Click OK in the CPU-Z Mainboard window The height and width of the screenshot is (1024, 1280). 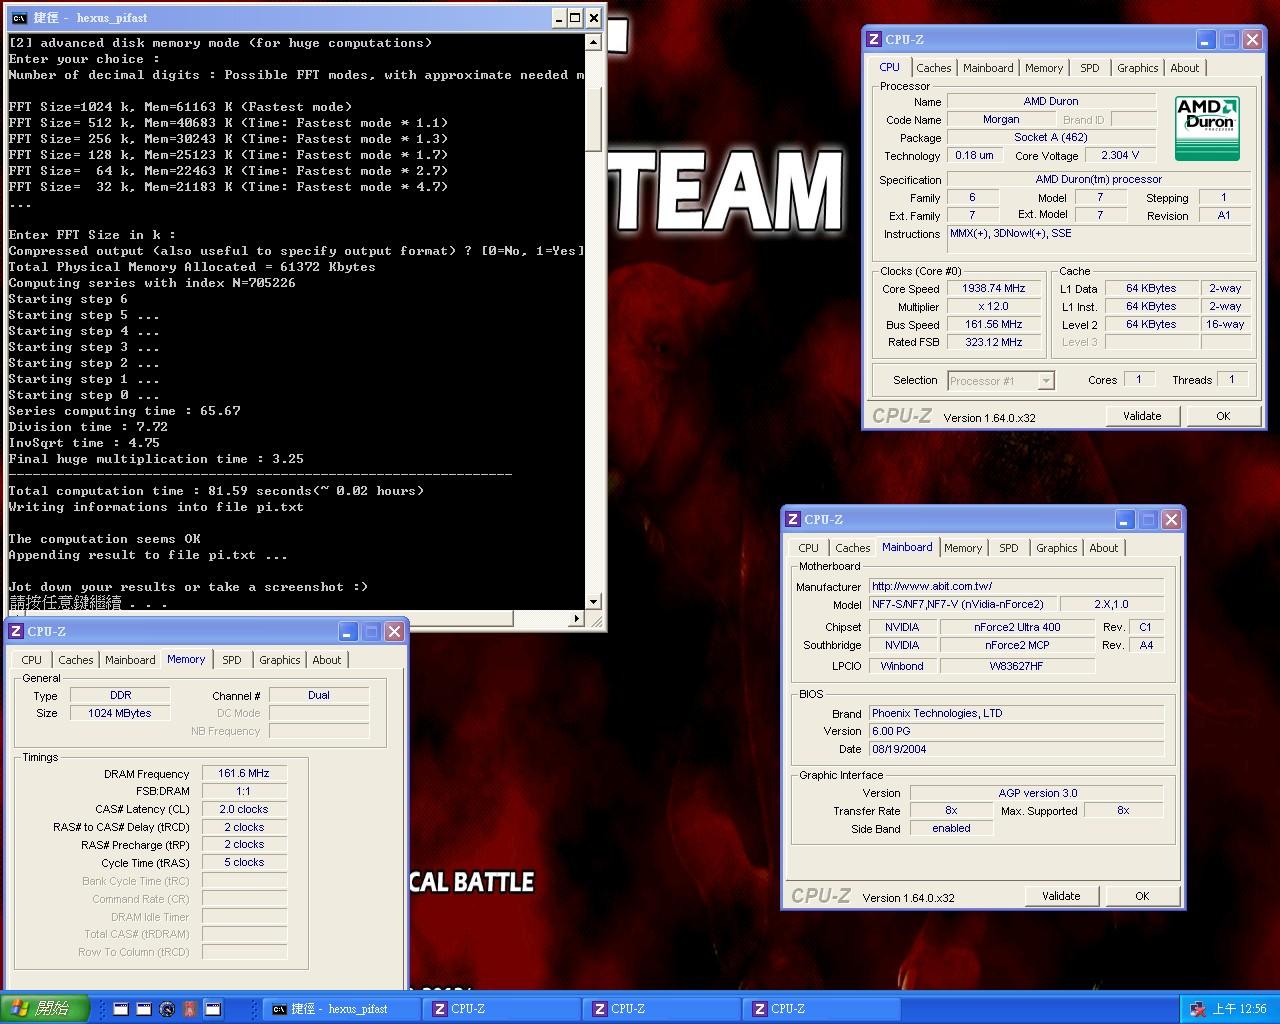pyautogui.click(x=1142, y=896)
